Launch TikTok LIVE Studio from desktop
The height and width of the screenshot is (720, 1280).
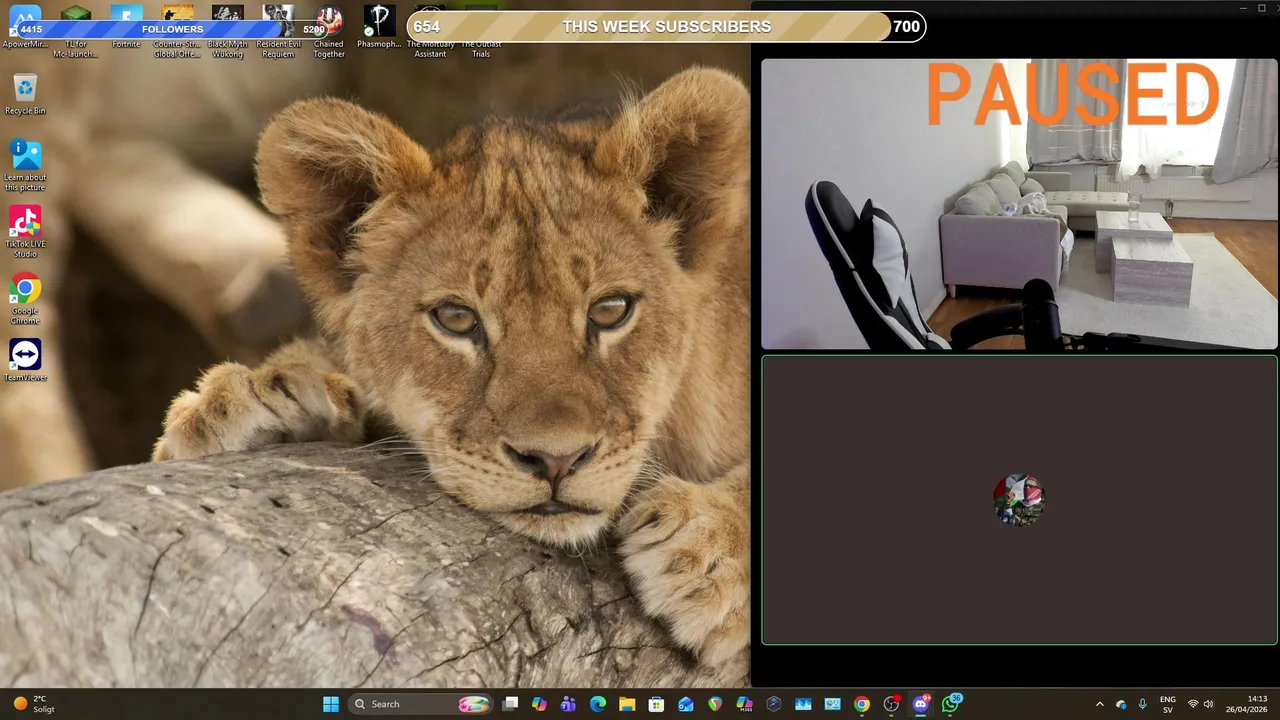25,232
